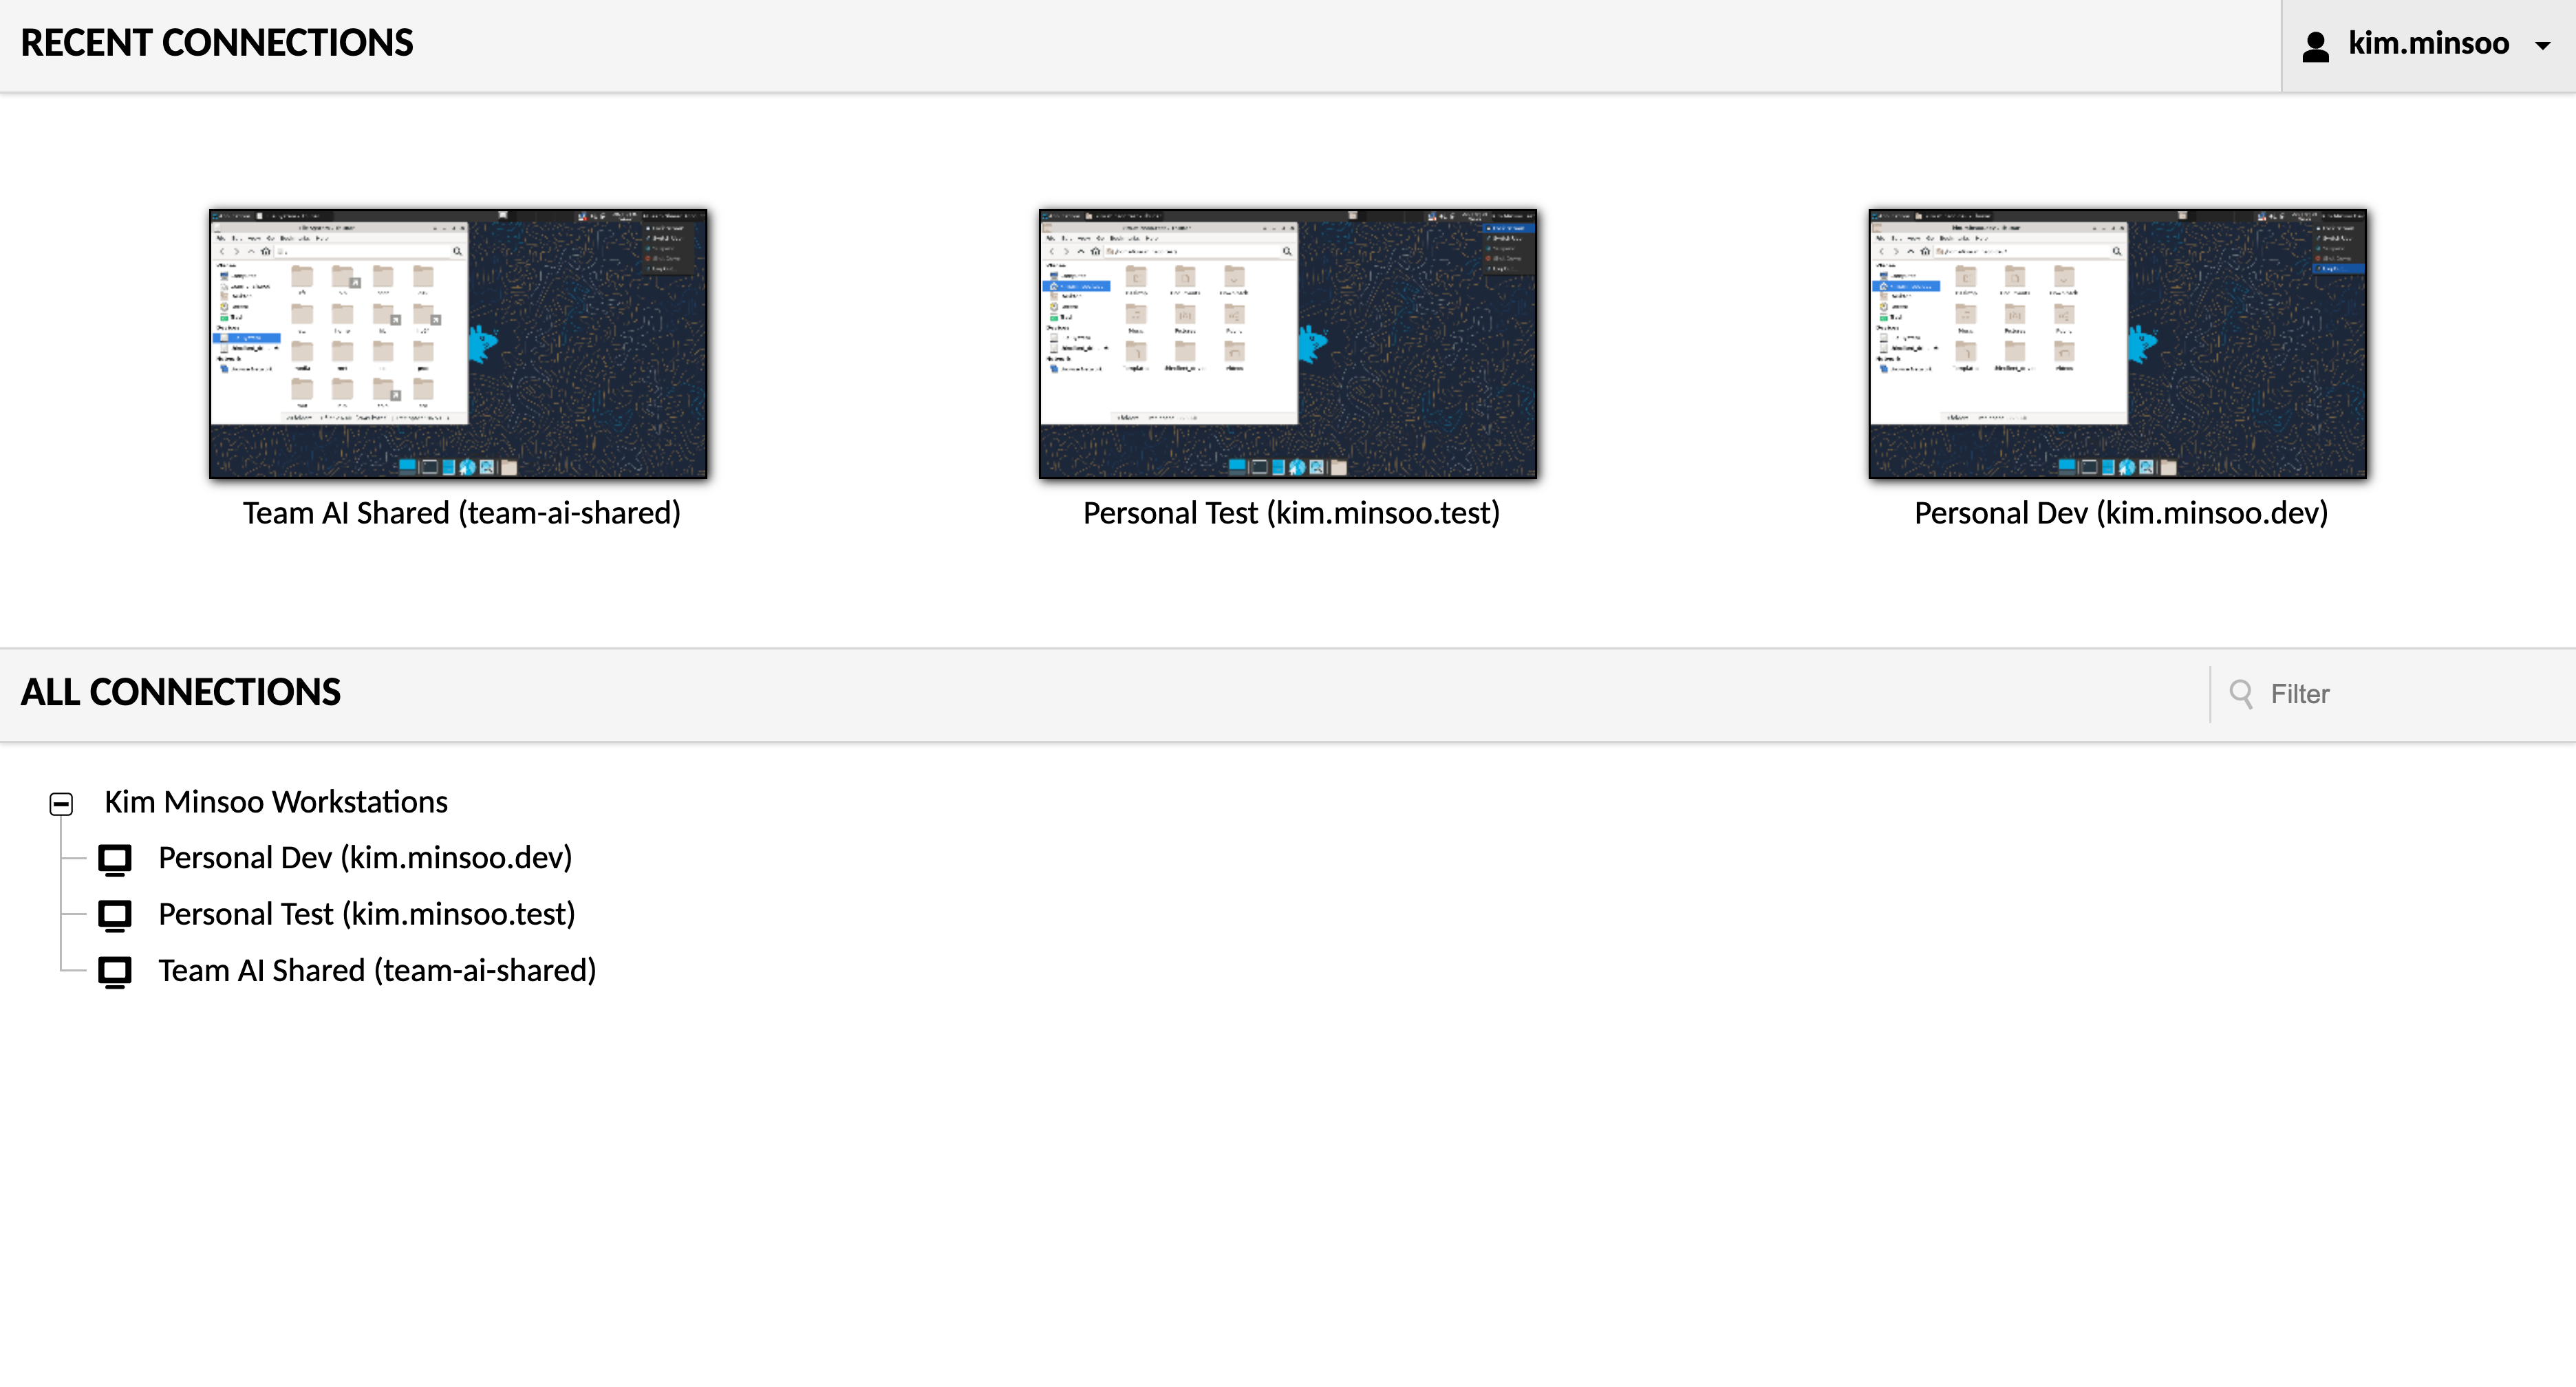
Task: Click monitor icon next to Personal Dev
Action: (115, 859)
